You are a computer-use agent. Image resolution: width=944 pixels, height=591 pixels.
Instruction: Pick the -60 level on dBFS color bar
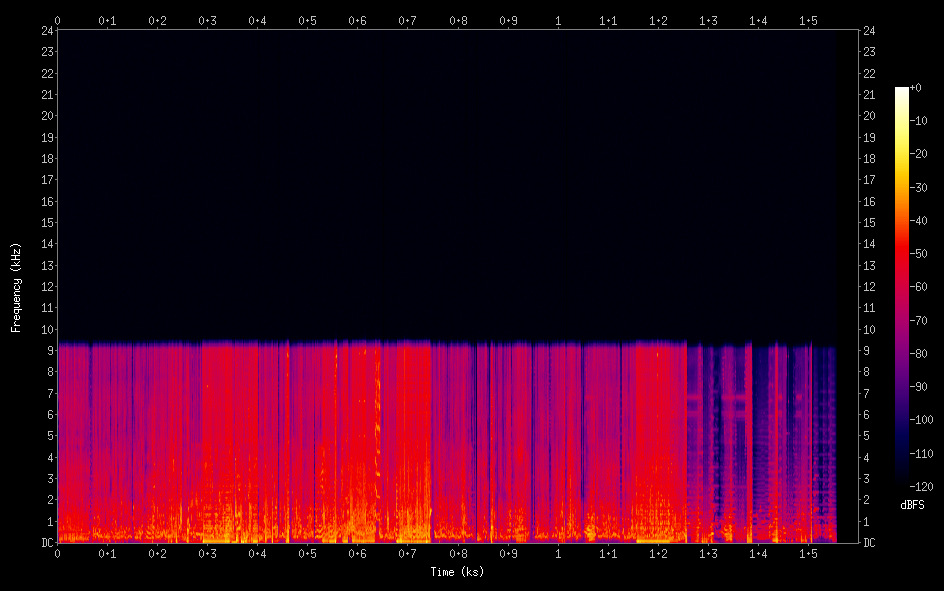[902, 287]
